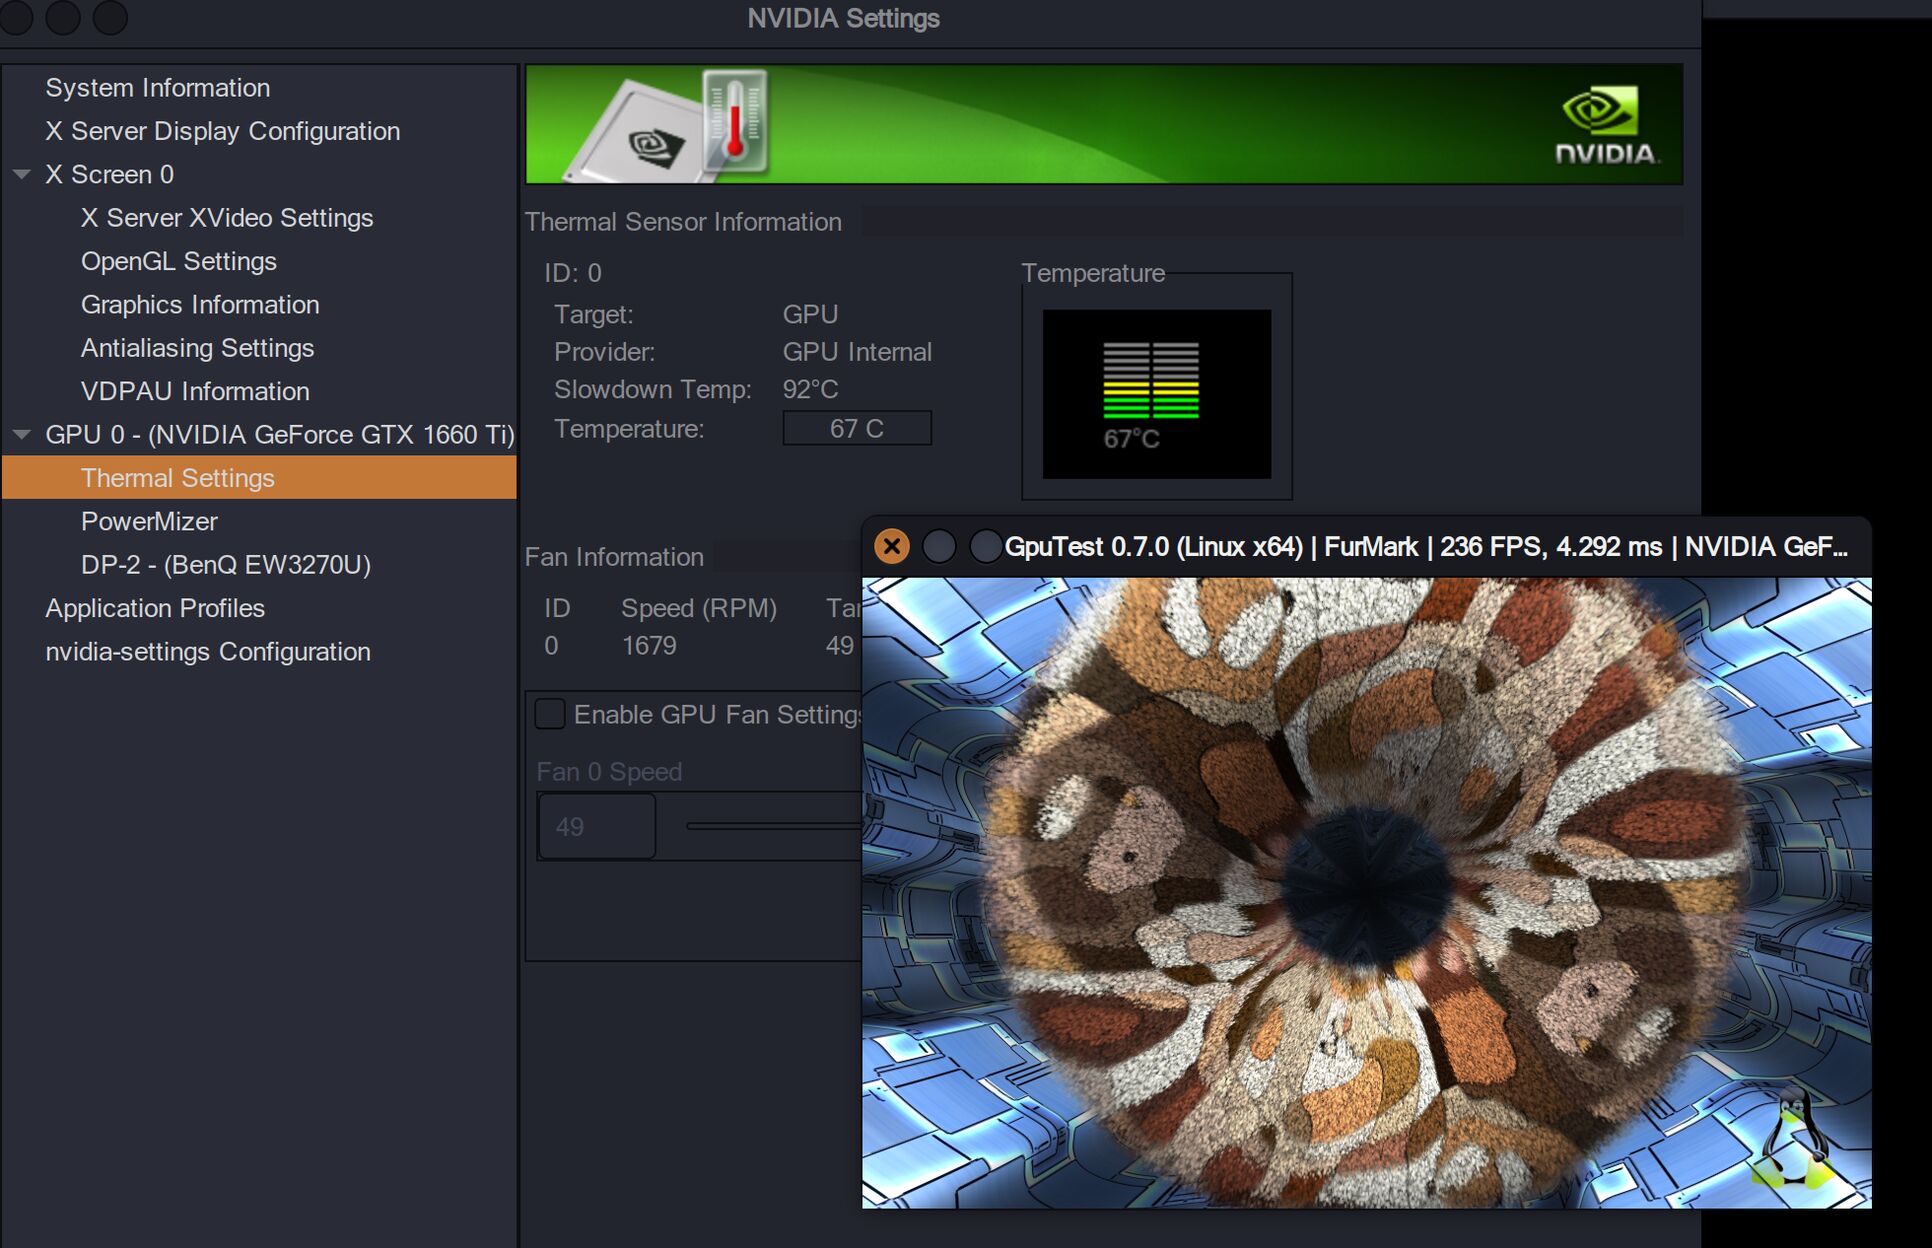Click third titlebar button of GpuTest window

coord(986,546)
